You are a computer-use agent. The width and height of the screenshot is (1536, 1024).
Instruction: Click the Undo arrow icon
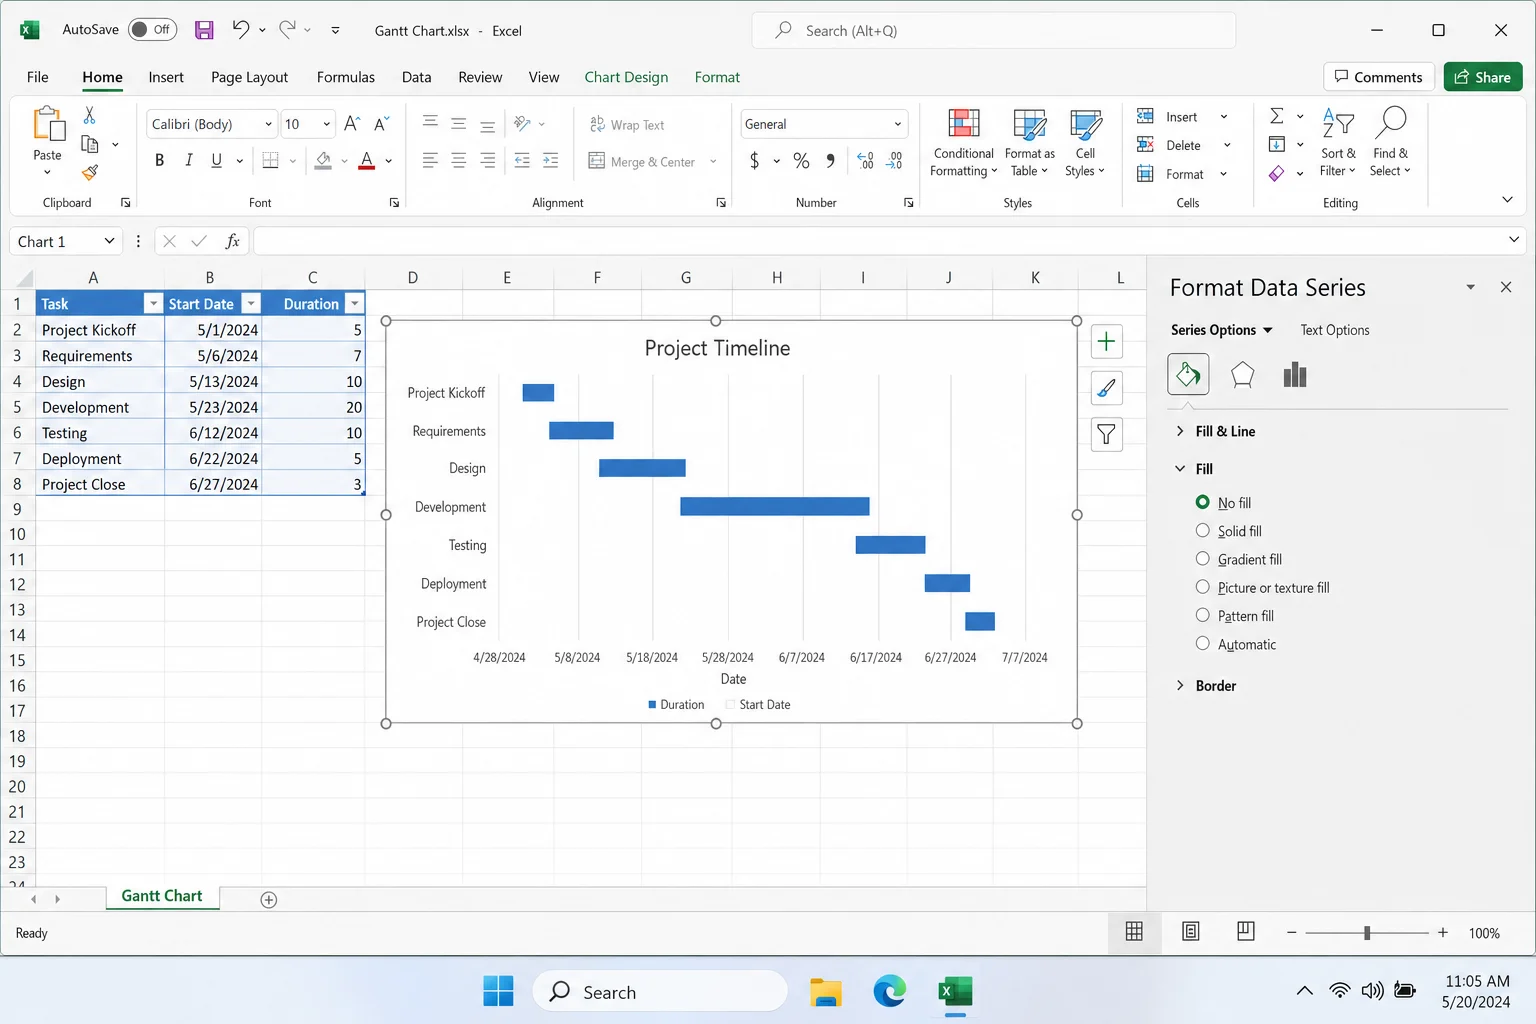click(x=240, y=29)
